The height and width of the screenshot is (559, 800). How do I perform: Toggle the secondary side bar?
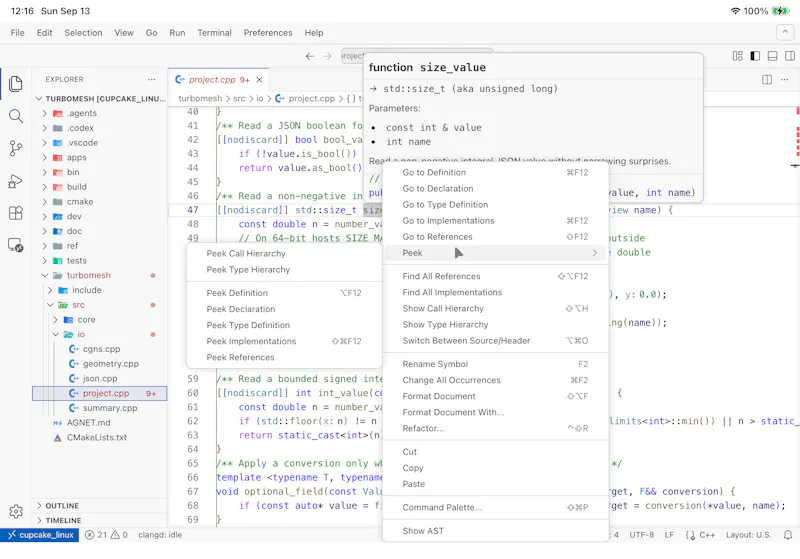790,56
